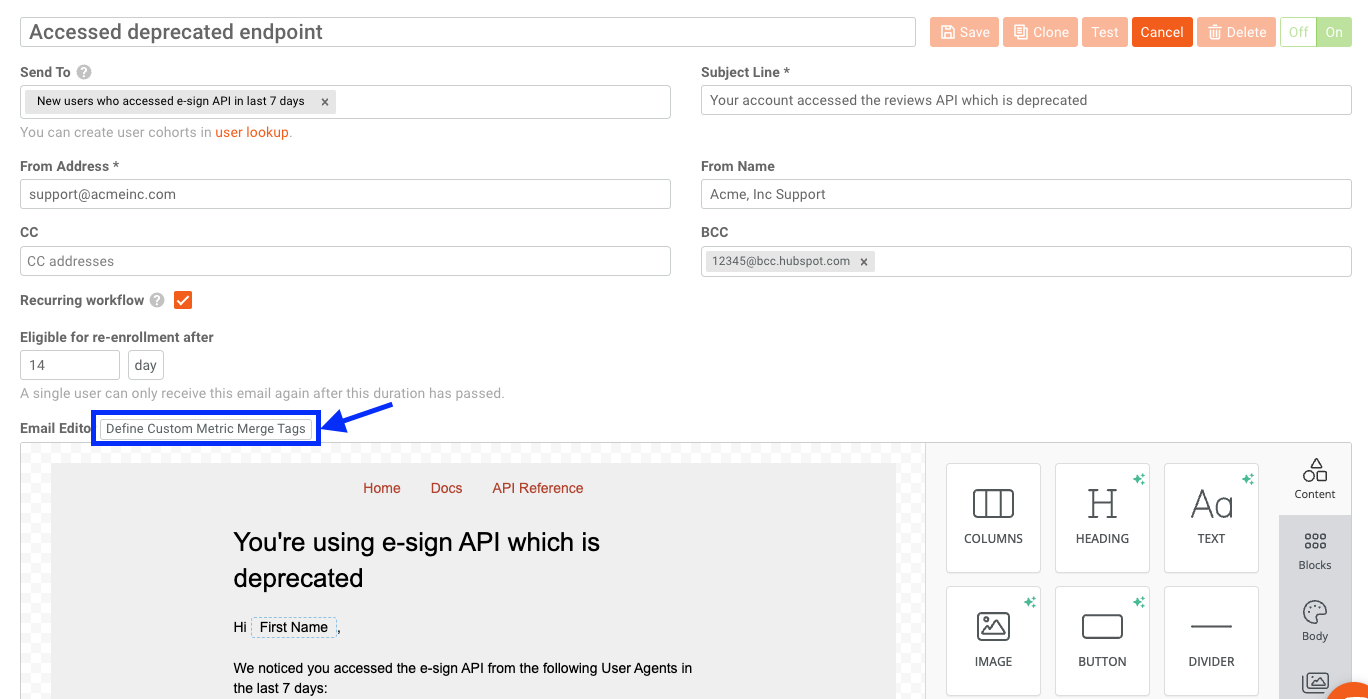The height and width of the screenshot is (699, 1368).
Task: Select the Divider content block
Action: pyautogui.click(x=1211, y=641)
